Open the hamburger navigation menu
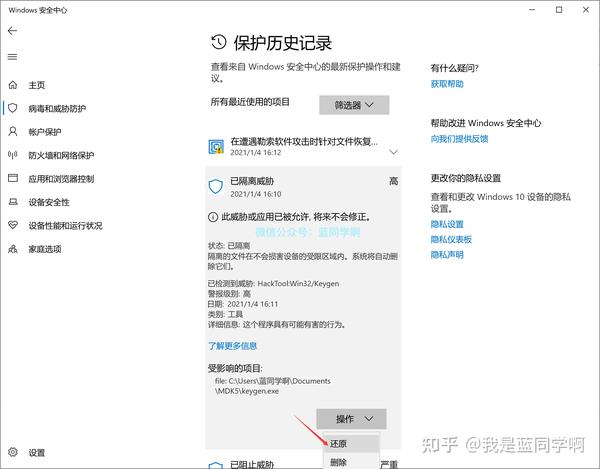Image resolution: width=600 pixels, height=469 pixels. coord(12,57)
